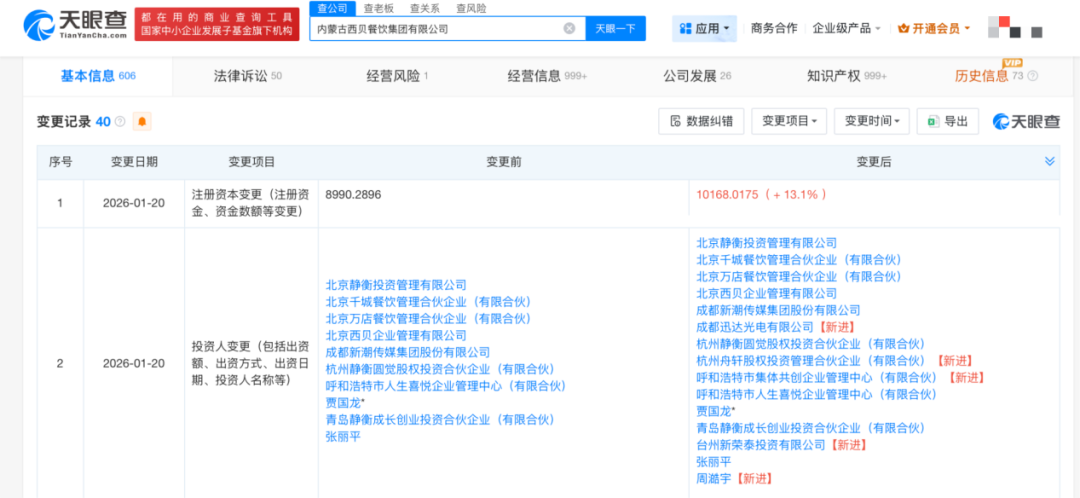Open the 知识产权 tab
1080x498 pixels.
pos(847,76)
